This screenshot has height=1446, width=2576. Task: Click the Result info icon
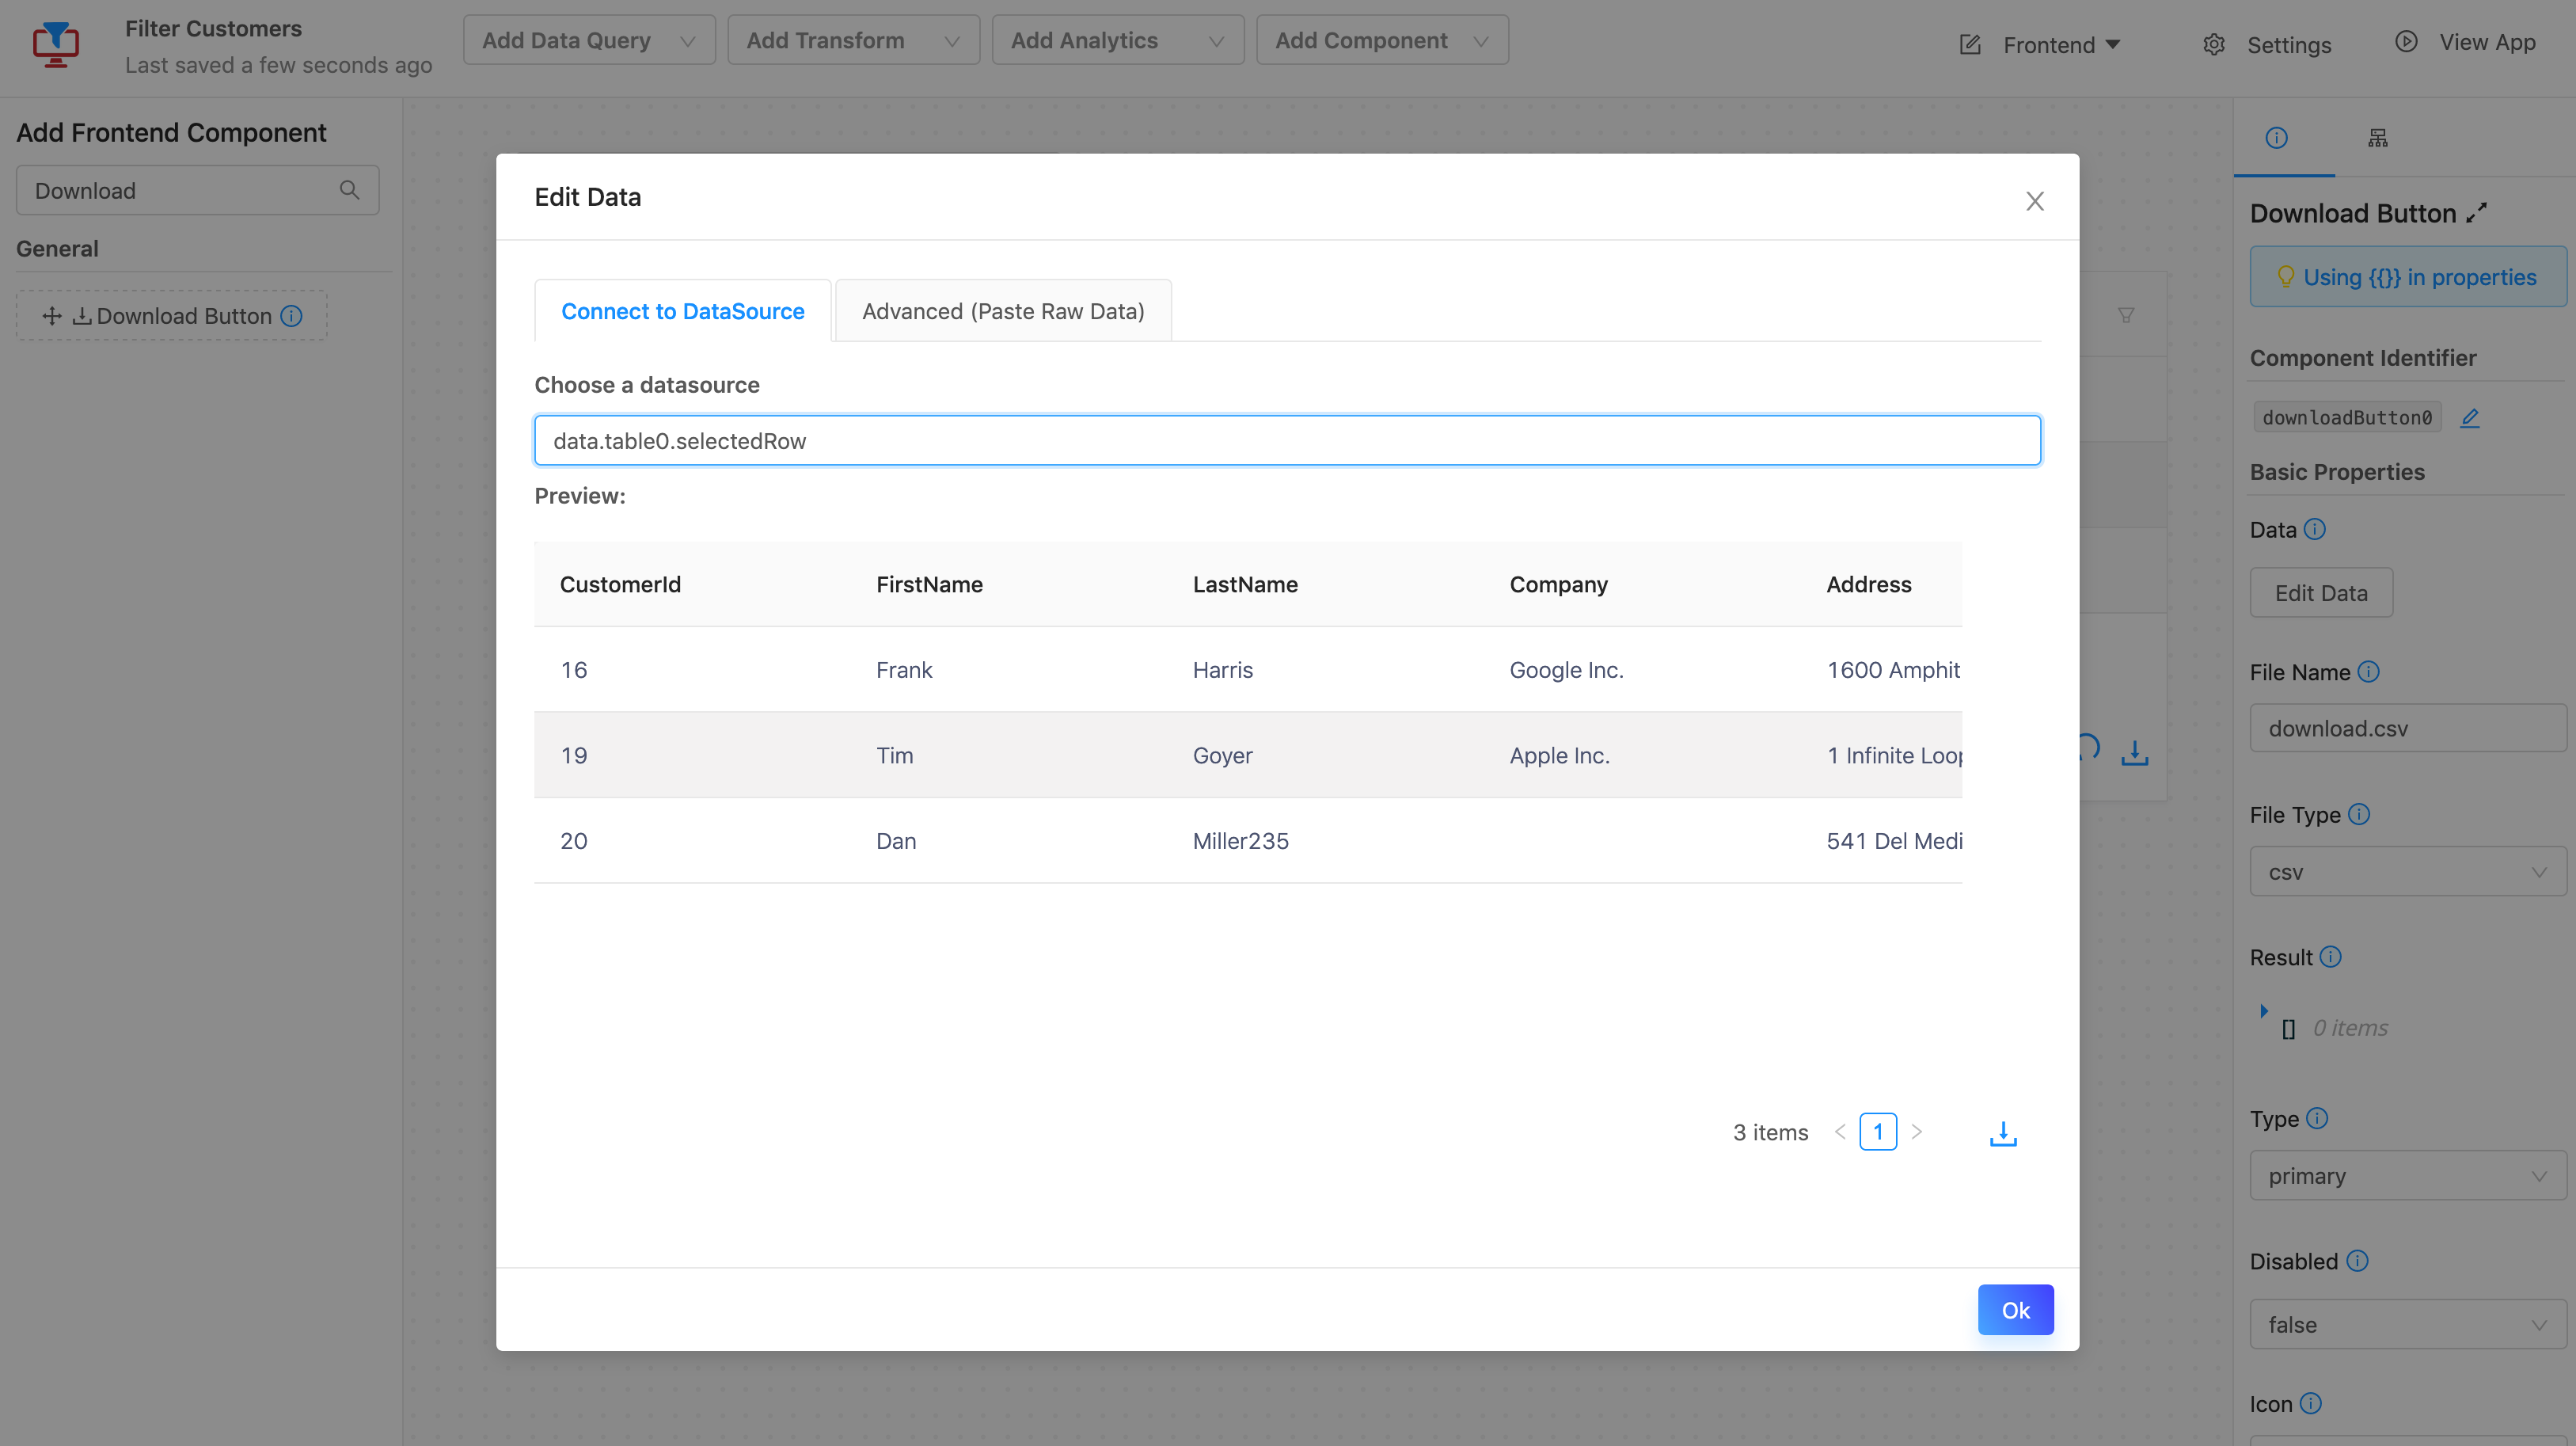[2330, 957]
